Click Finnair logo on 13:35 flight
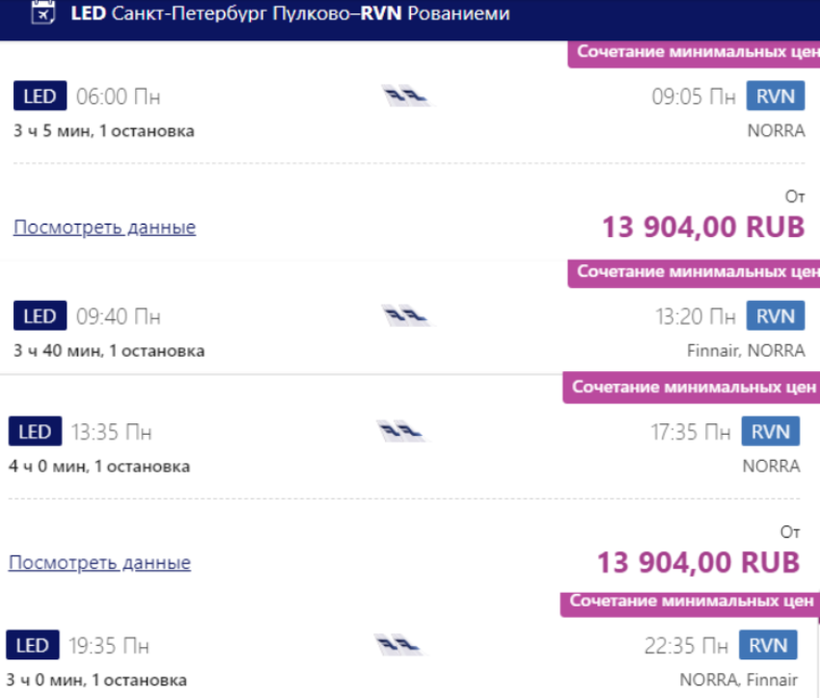Screen dimensions: 820x698 click(401, 432)
